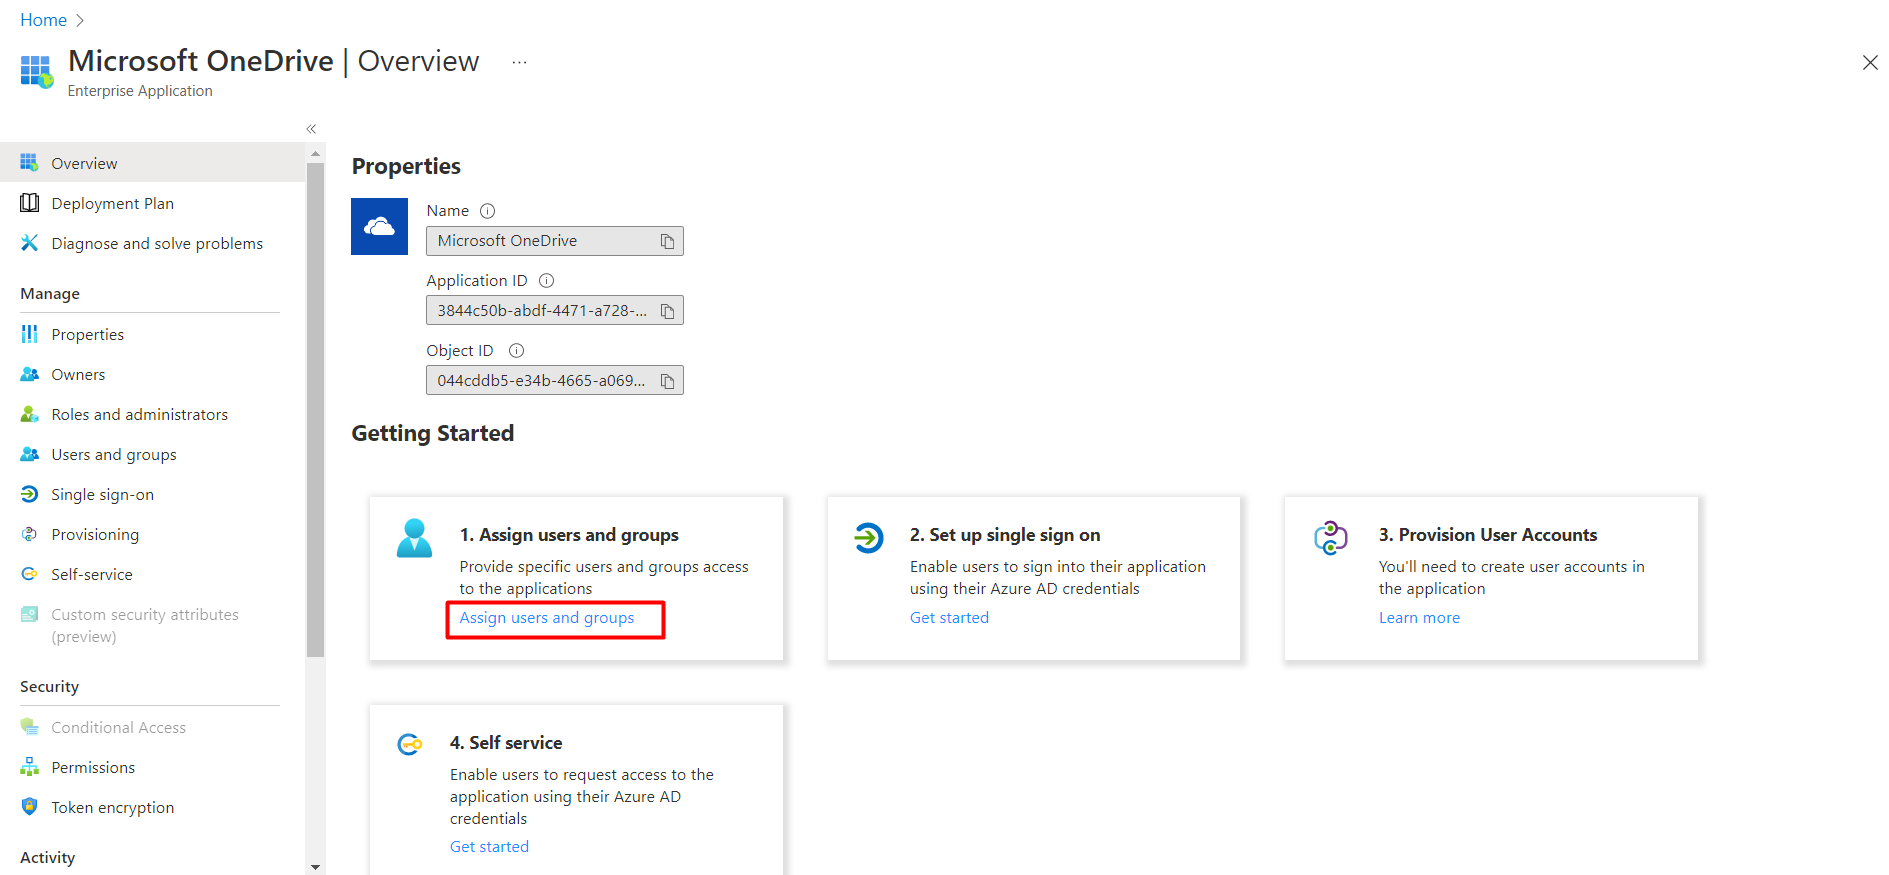This screenshot has width=1889, height=875.
Task: Click the Single sign-on arrow icon
Action: click(x=29, y=494)
